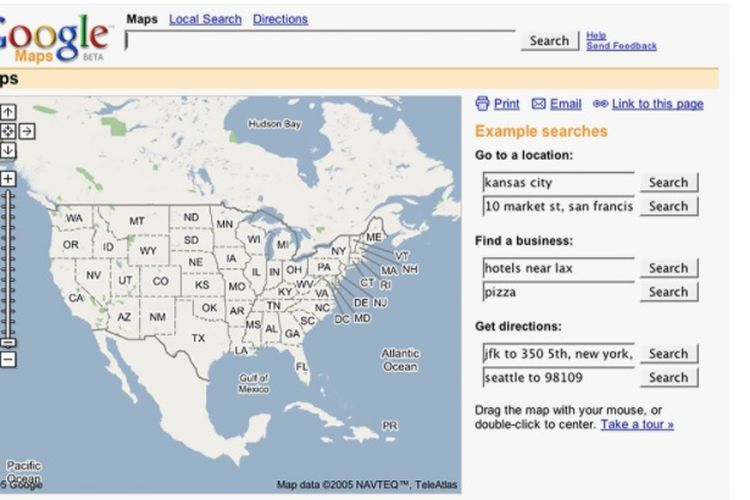This screenshot has width=750, height=500.
Task: Click the ME state label
Action: tap(374, 237)
